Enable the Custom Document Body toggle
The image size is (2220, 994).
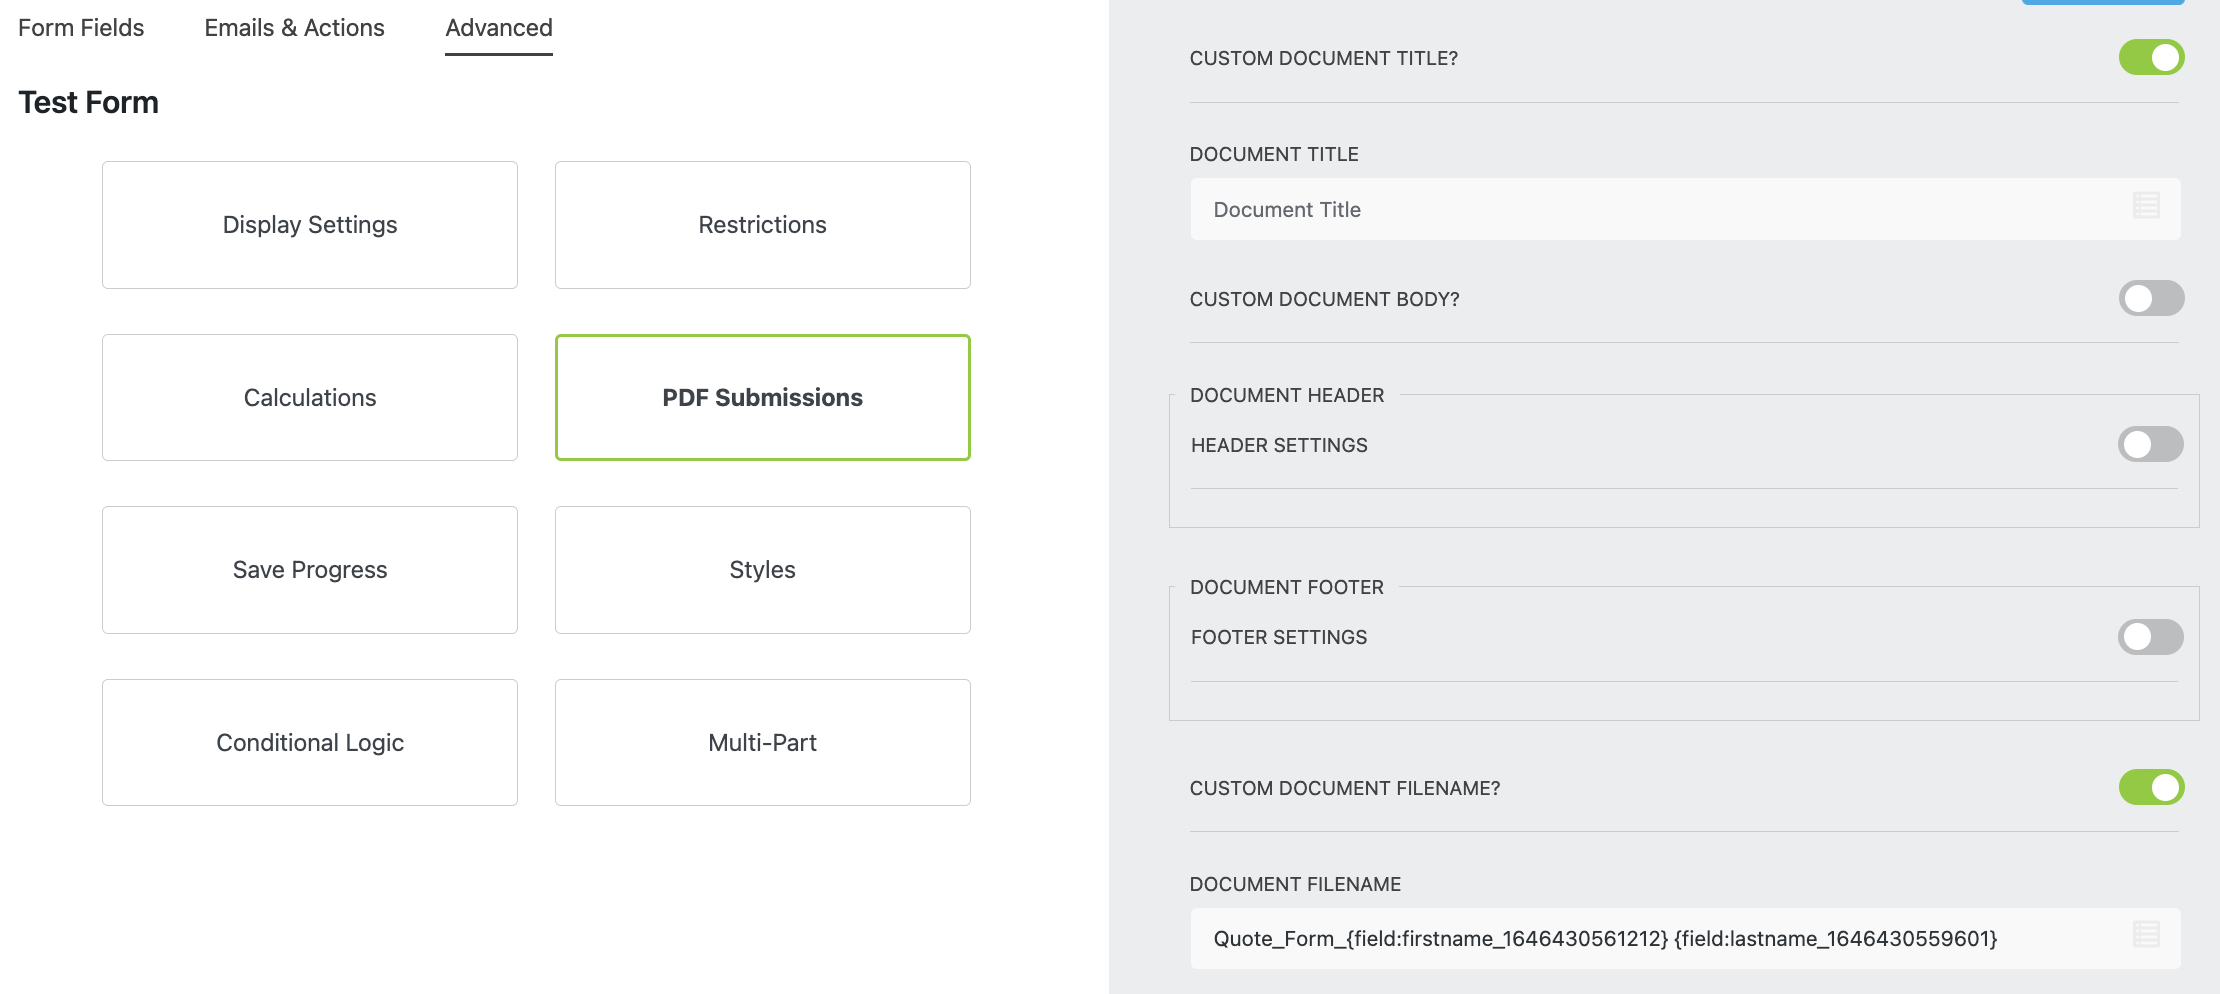click(x=2152, y=298)
